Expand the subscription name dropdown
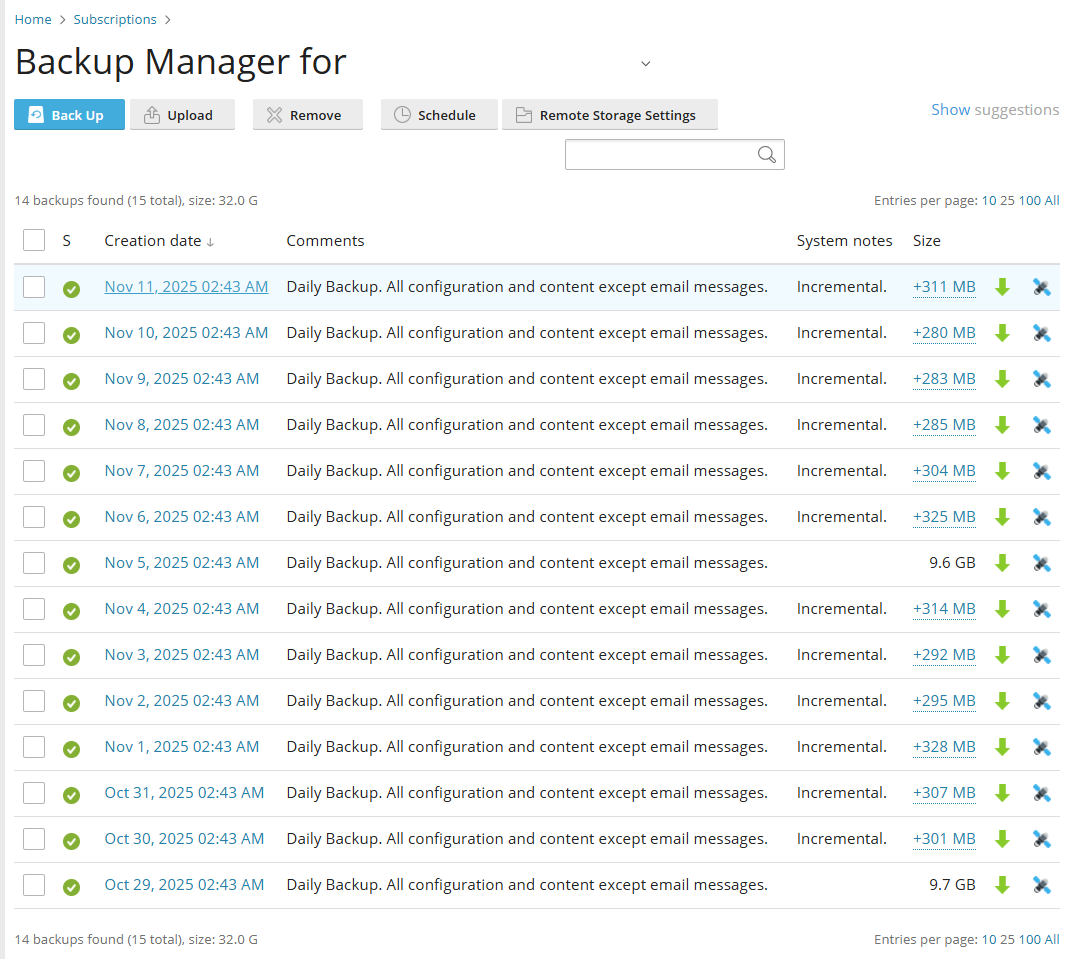The image size is (1074, 959). (x=645, y=63)
